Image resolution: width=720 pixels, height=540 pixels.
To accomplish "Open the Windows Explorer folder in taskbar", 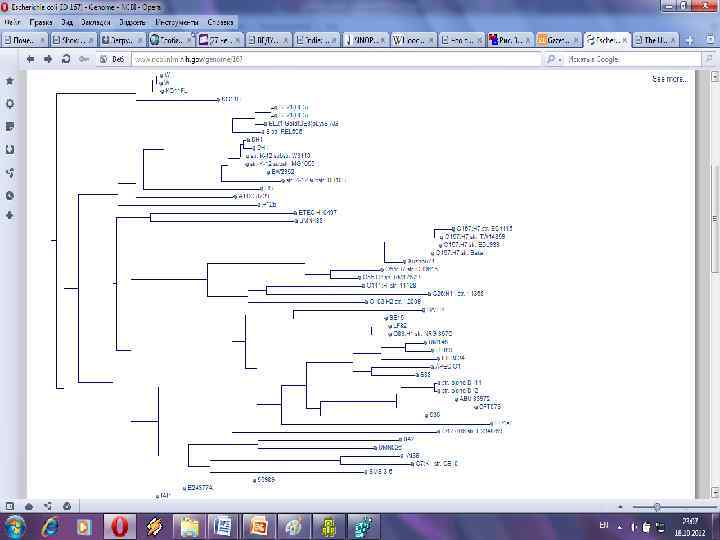I will 189,526.
